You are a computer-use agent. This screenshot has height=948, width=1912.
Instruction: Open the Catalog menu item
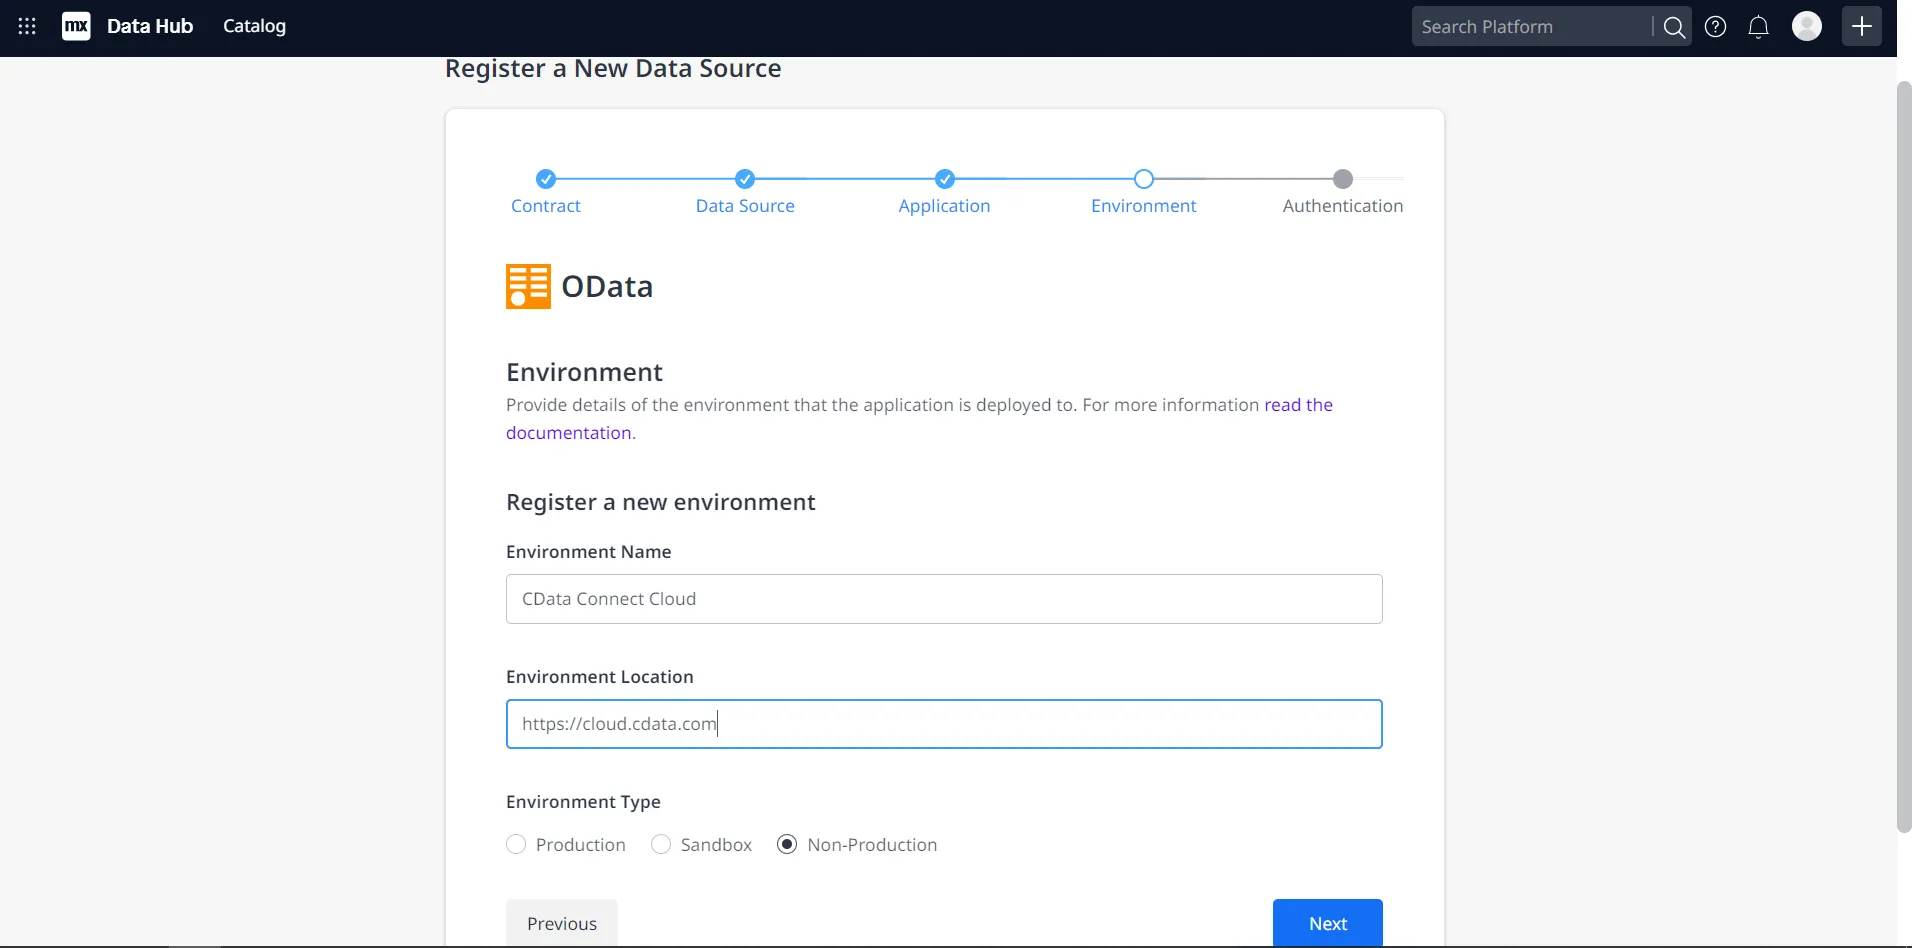pos(254,26)
